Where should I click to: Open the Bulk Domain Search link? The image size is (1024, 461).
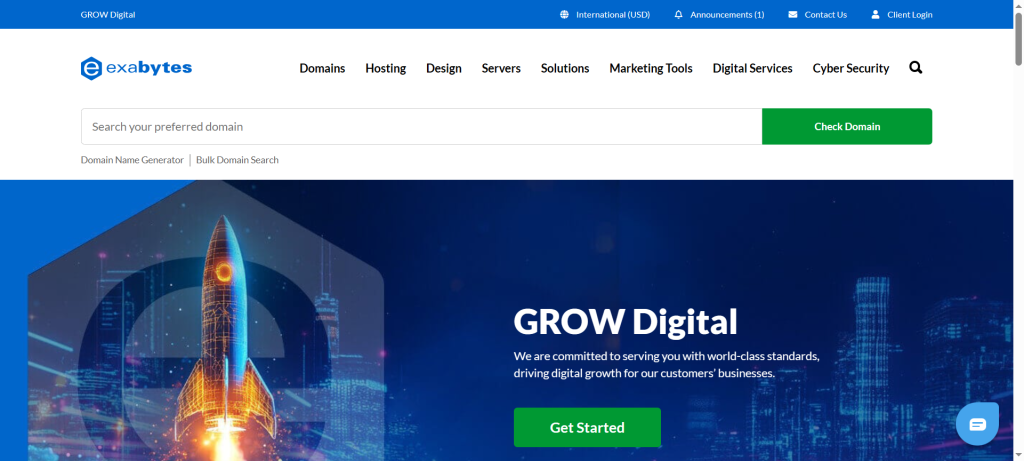237,160
